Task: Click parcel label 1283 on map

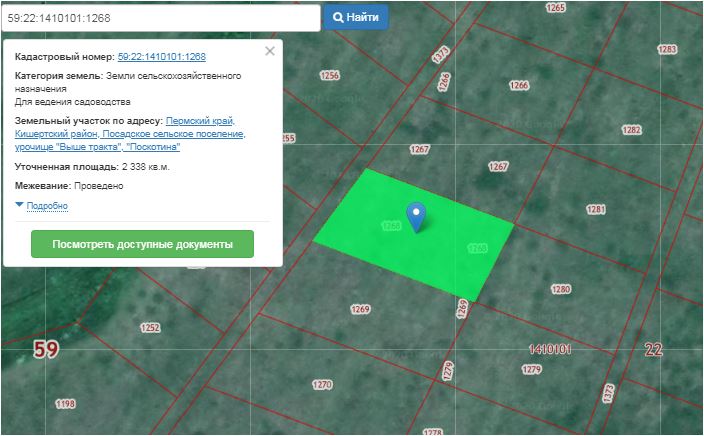Action: click(667, 49)
